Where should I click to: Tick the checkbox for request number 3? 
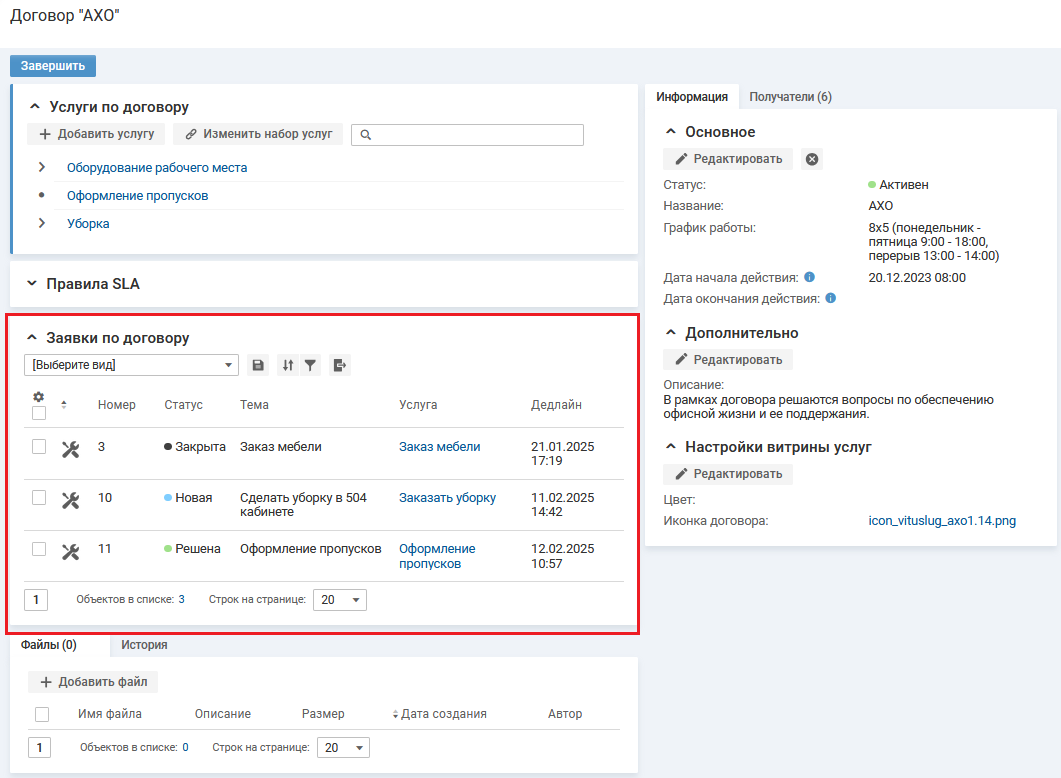[39, 447]
